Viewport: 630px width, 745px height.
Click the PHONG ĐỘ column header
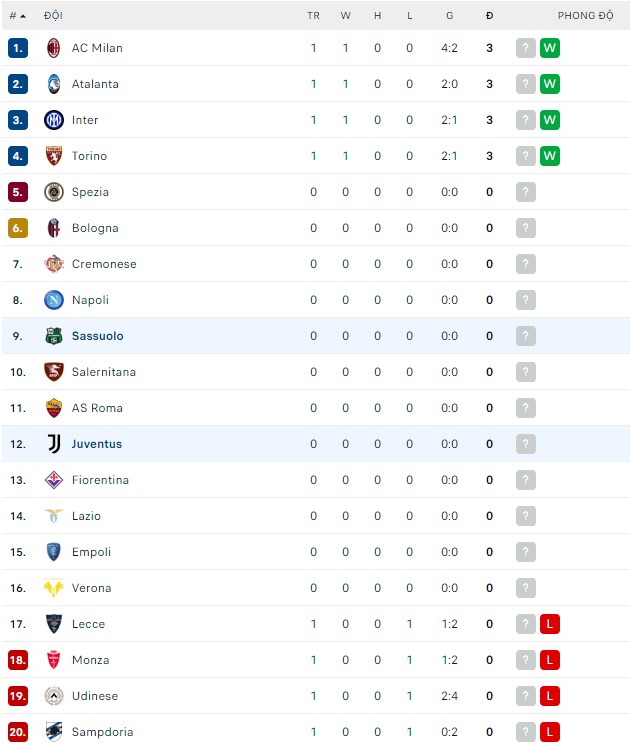point(585,16)
